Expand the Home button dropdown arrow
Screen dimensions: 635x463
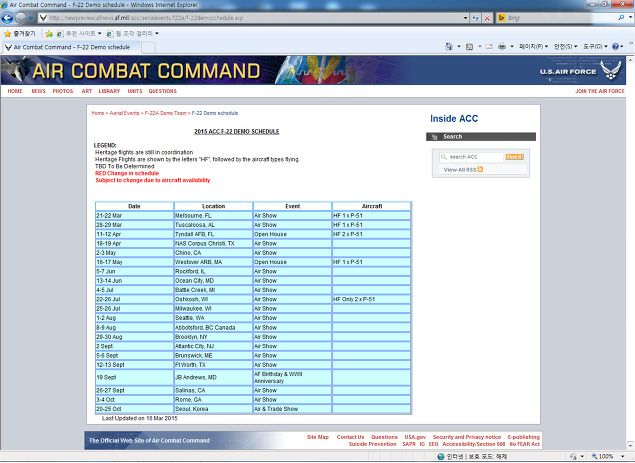coord(458,47)
